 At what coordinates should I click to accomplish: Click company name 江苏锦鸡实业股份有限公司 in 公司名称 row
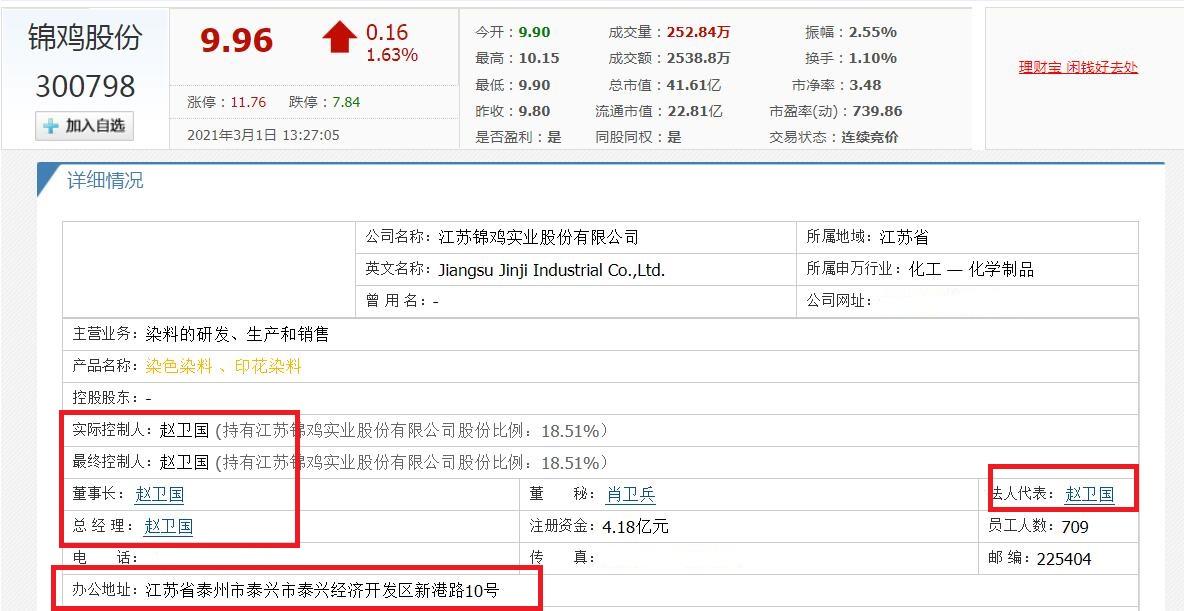538,237
